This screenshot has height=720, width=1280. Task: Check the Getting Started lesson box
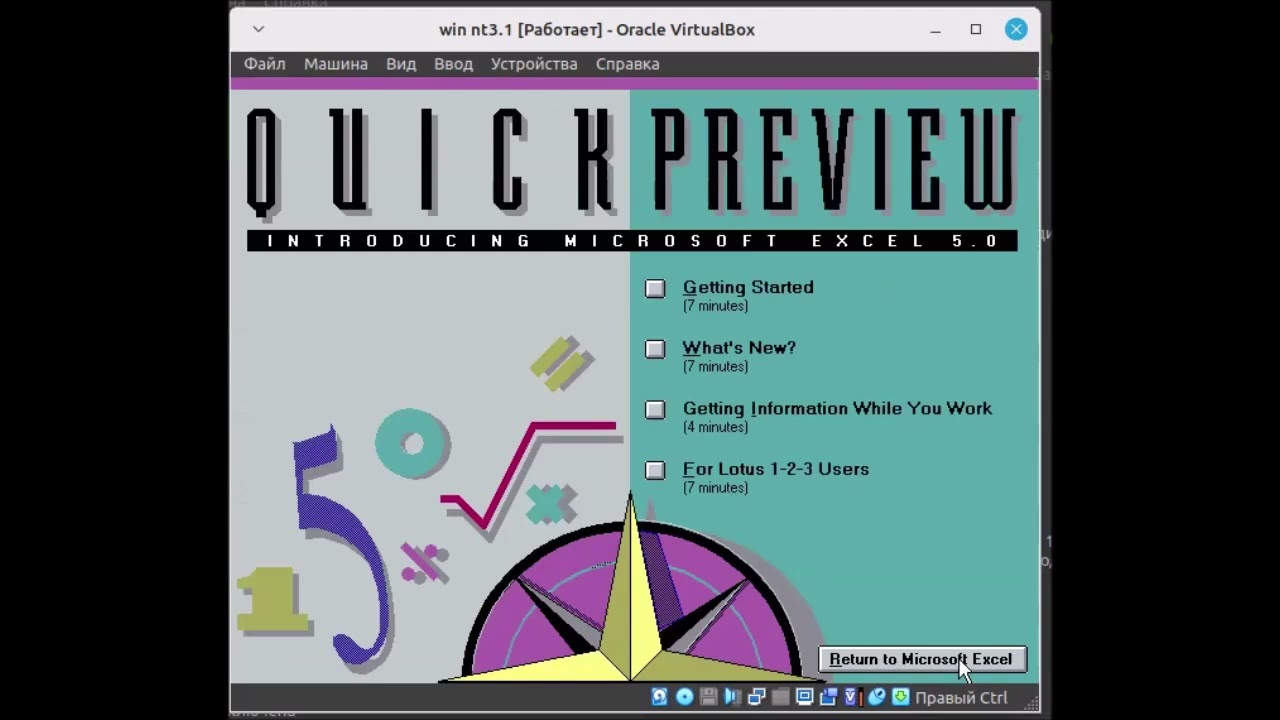[x=655, y=288]
